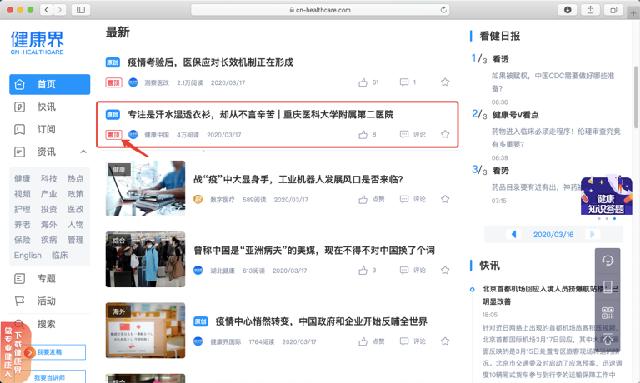Open daily report item 1/3 看透

tap(500, 59)
